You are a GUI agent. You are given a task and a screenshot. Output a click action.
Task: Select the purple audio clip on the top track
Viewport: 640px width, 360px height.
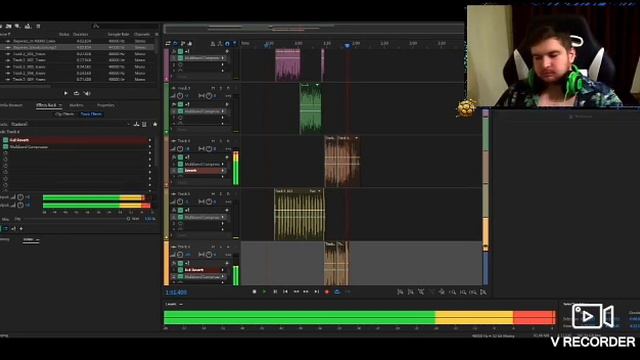pyautogui.click(x=288, y=65)
